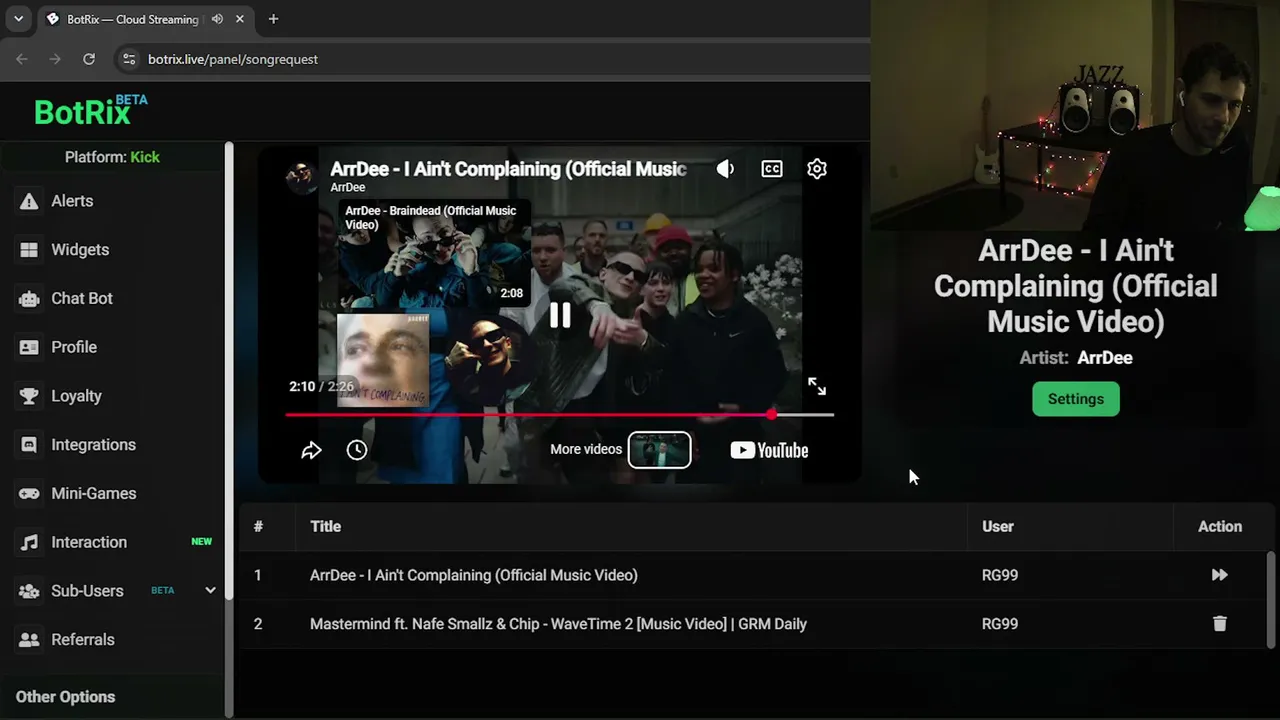View site information icon in address bar

tap(128, 59)
